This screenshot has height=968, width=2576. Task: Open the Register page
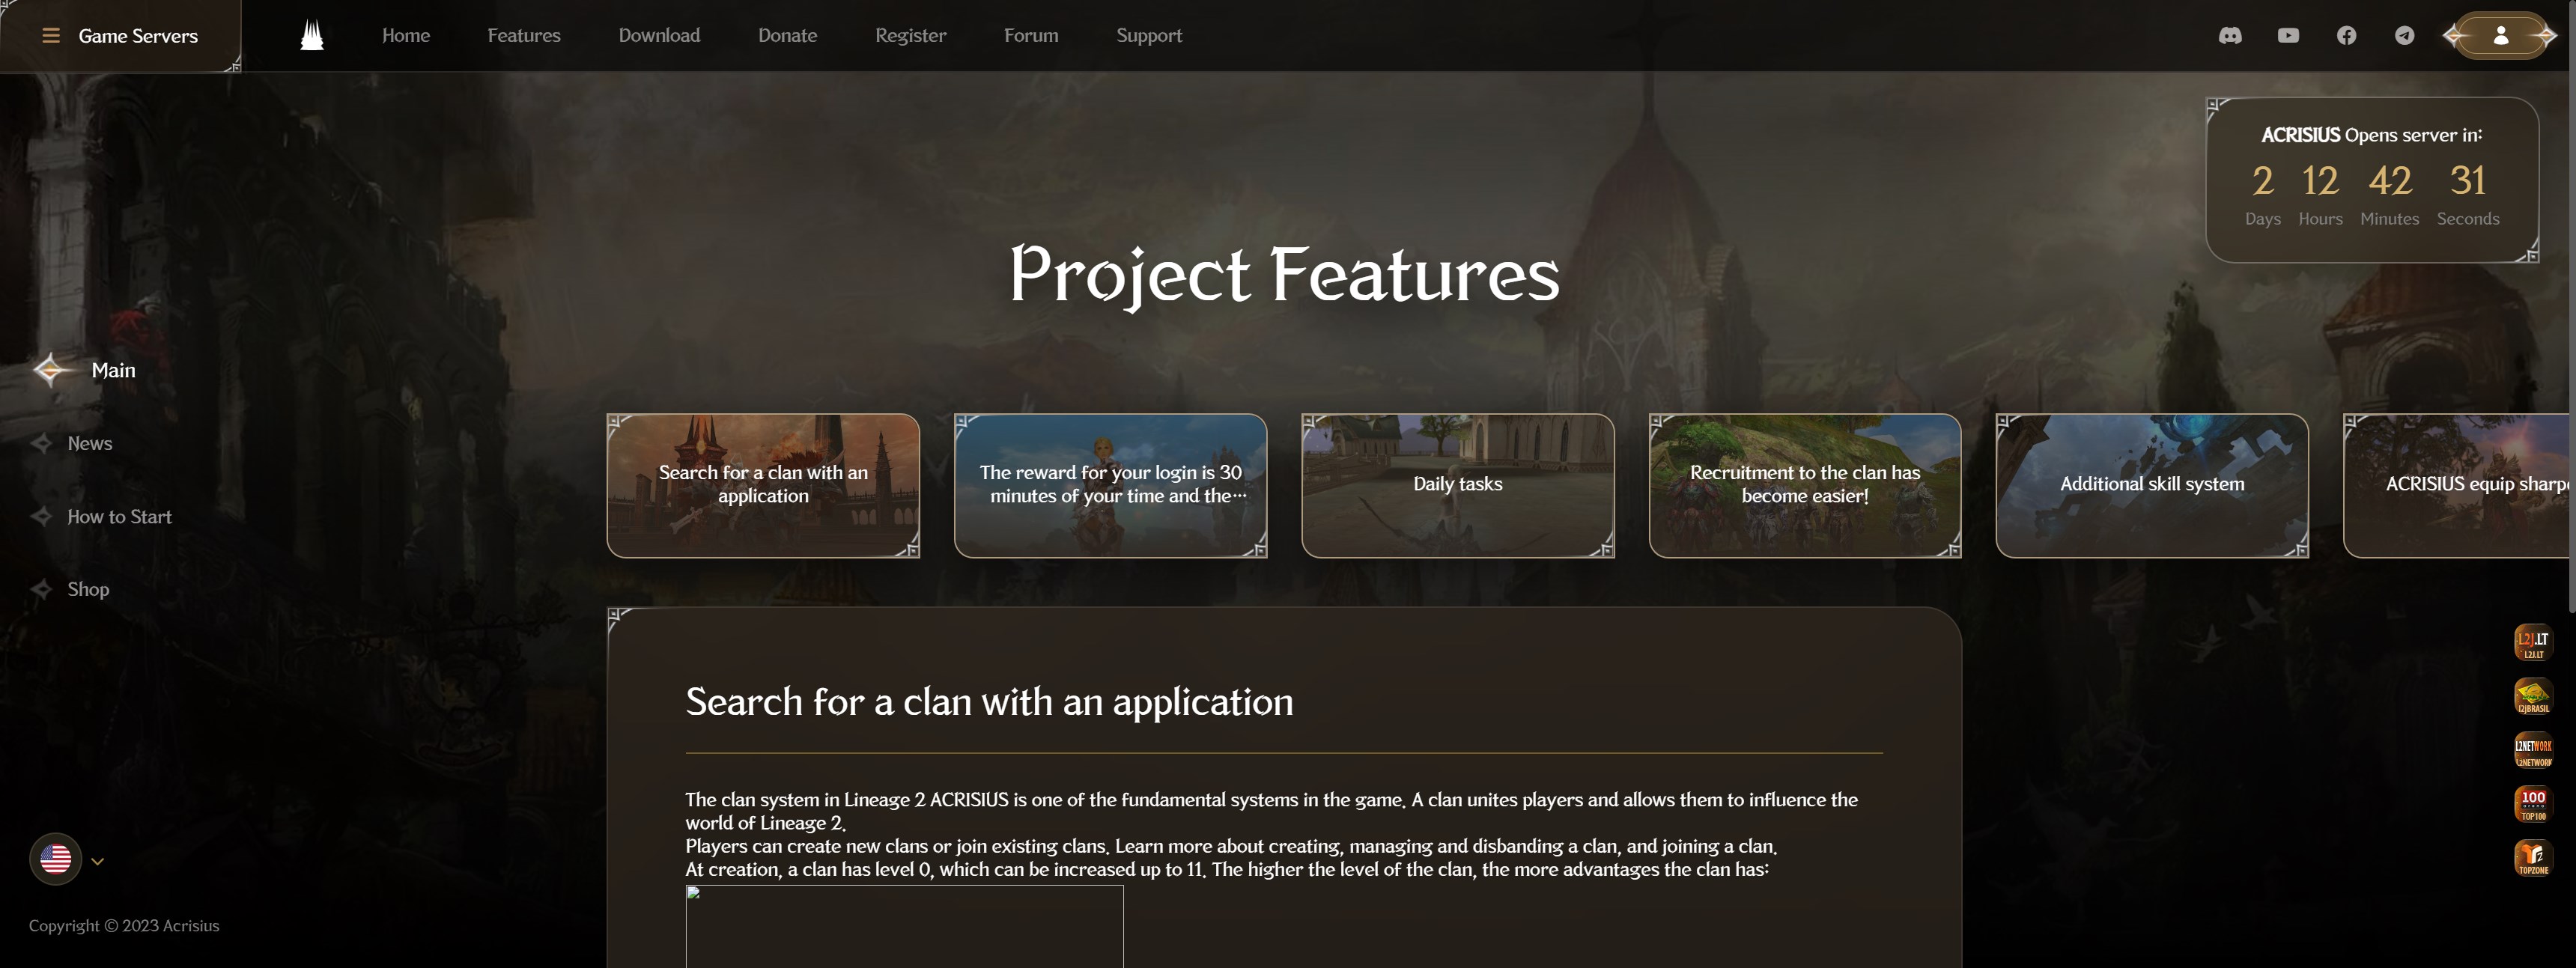coord(910,36)
